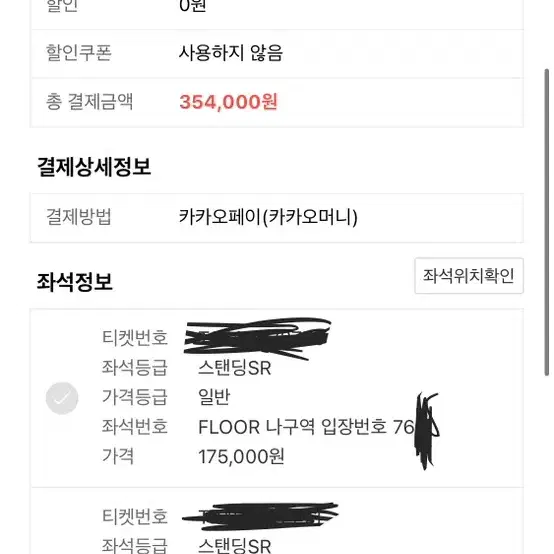Click the 일반 price grade value
Image resolution: width=554 pixels, height=554 pixels.
(x=214, y=397)
